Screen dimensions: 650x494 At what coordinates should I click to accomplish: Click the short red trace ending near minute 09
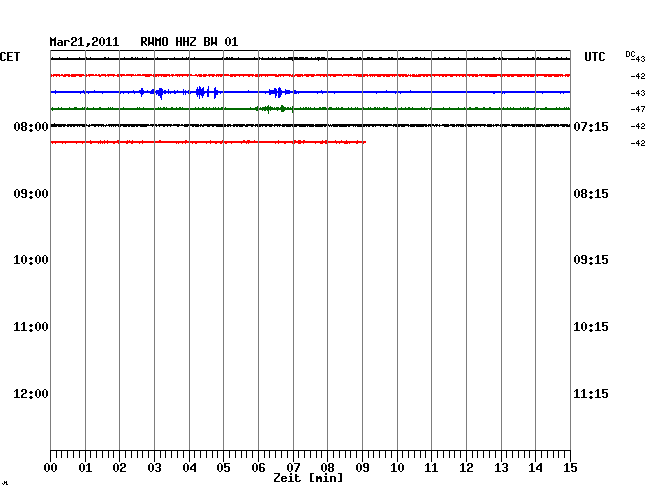(x=208, y=142)
